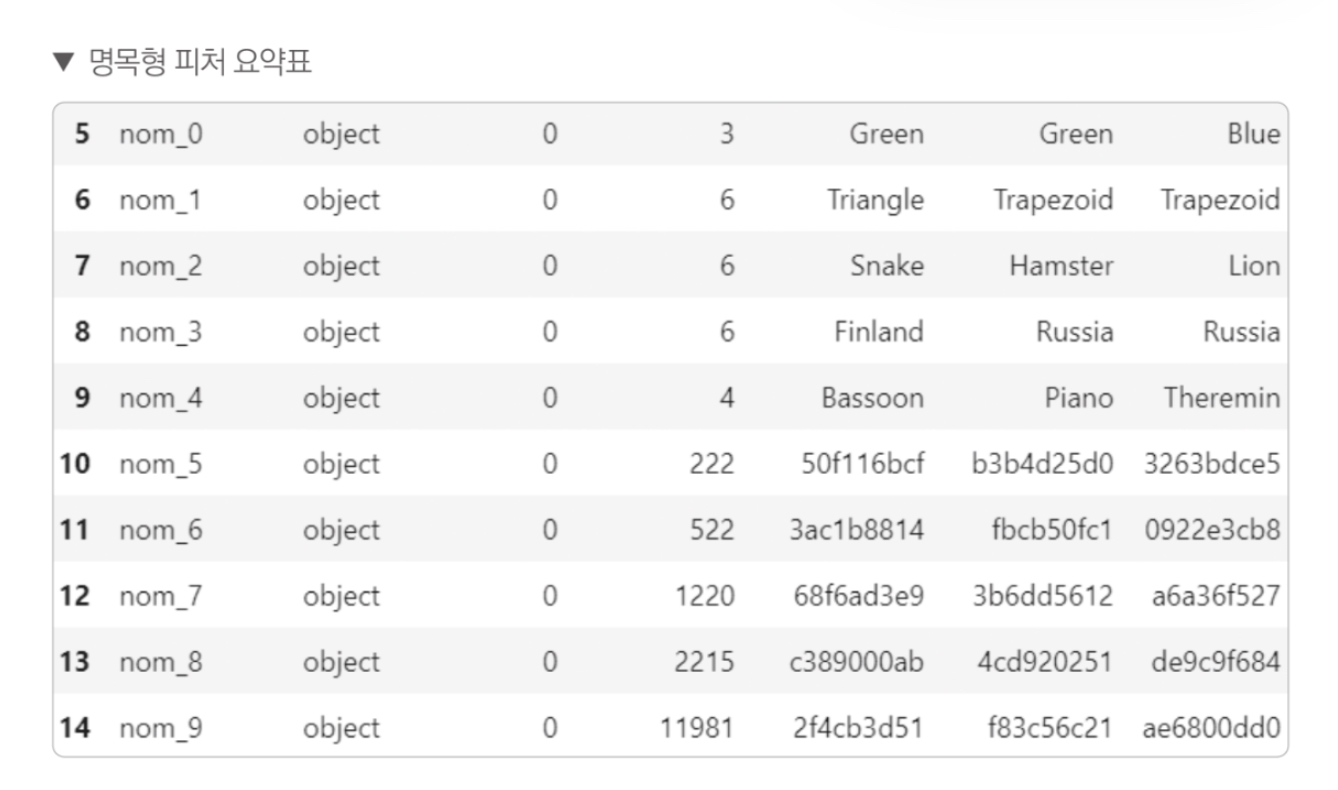
Task: Select the Finland cell in nom_3 row
Action: point(879,332)
